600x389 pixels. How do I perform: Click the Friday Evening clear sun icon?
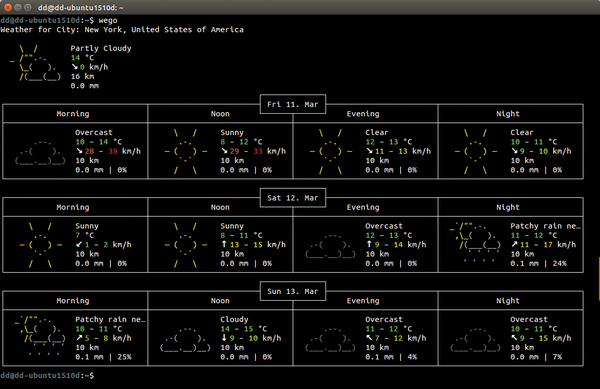330,151
